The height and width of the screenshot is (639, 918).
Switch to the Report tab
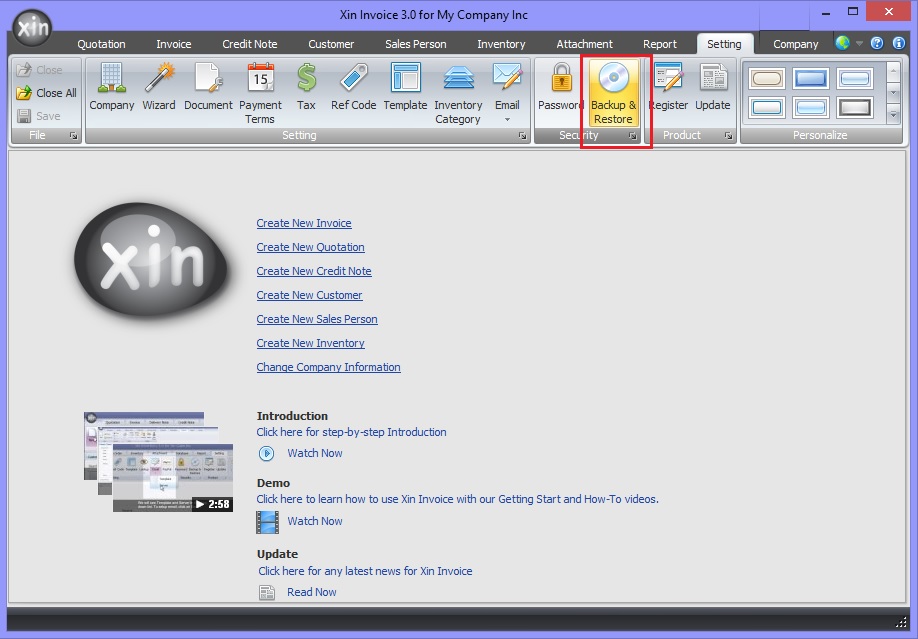click(660, 44)
